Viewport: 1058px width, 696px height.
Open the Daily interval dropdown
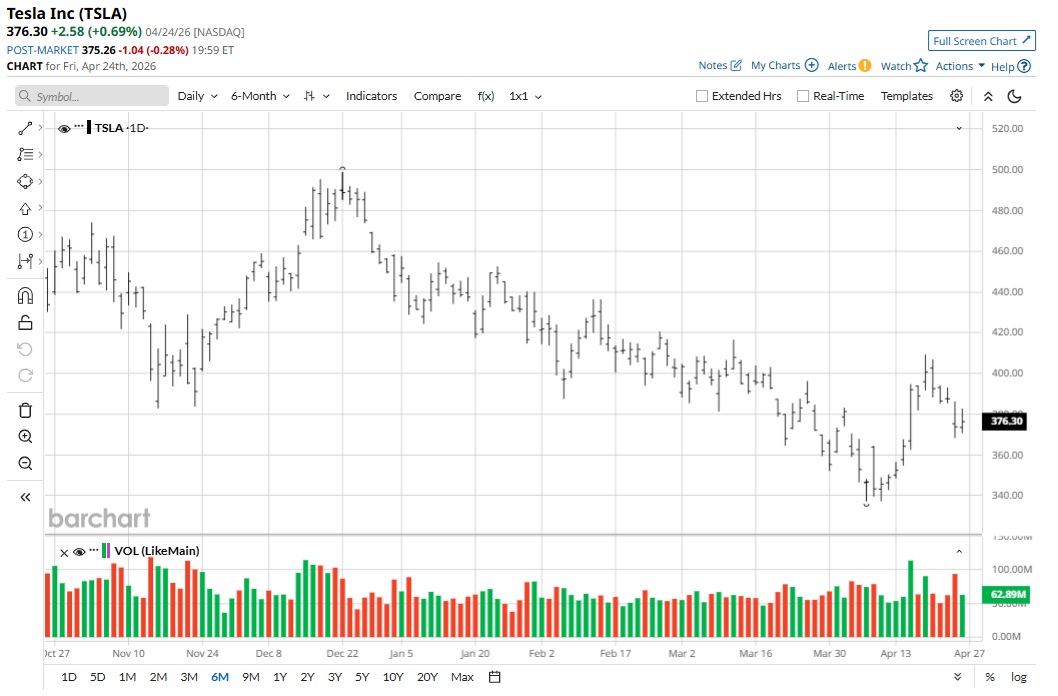197,96
